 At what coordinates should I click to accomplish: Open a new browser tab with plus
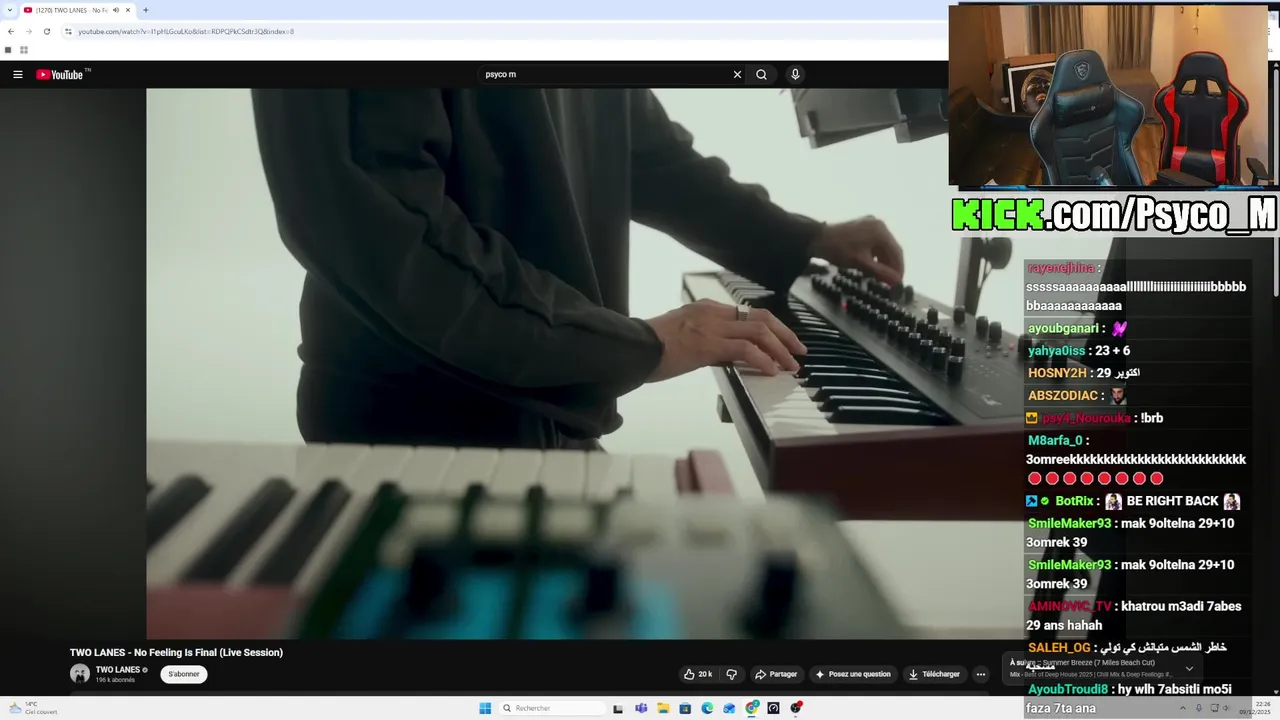coord(145,10)
